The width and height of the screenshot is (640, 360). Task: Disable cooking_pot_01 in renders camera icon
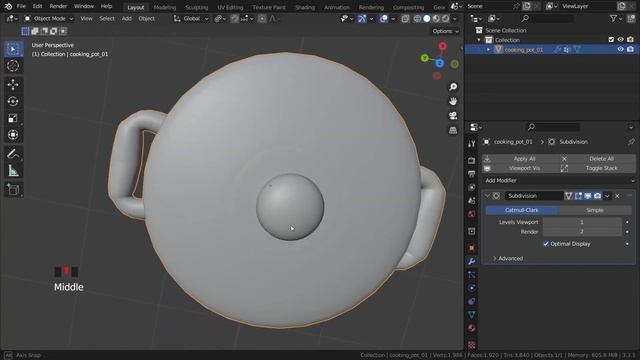(630, 49)
